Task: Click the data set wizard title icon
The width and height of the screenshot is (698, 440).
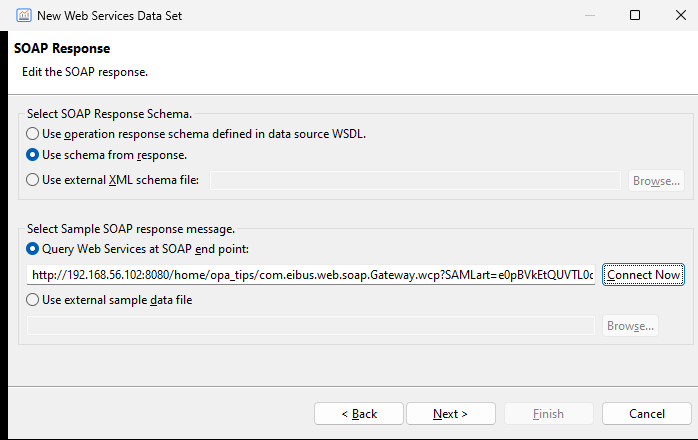Action: (24, 16)
